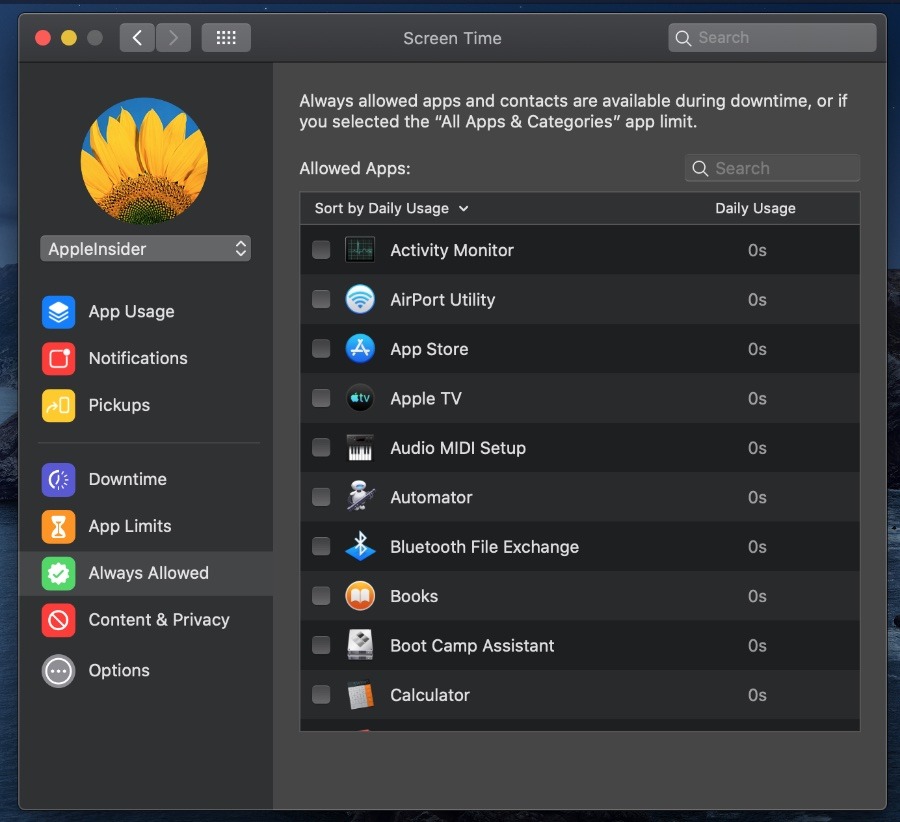Click the Allowed Apps search field
This screenshot has height=822, width=900.
772,168
